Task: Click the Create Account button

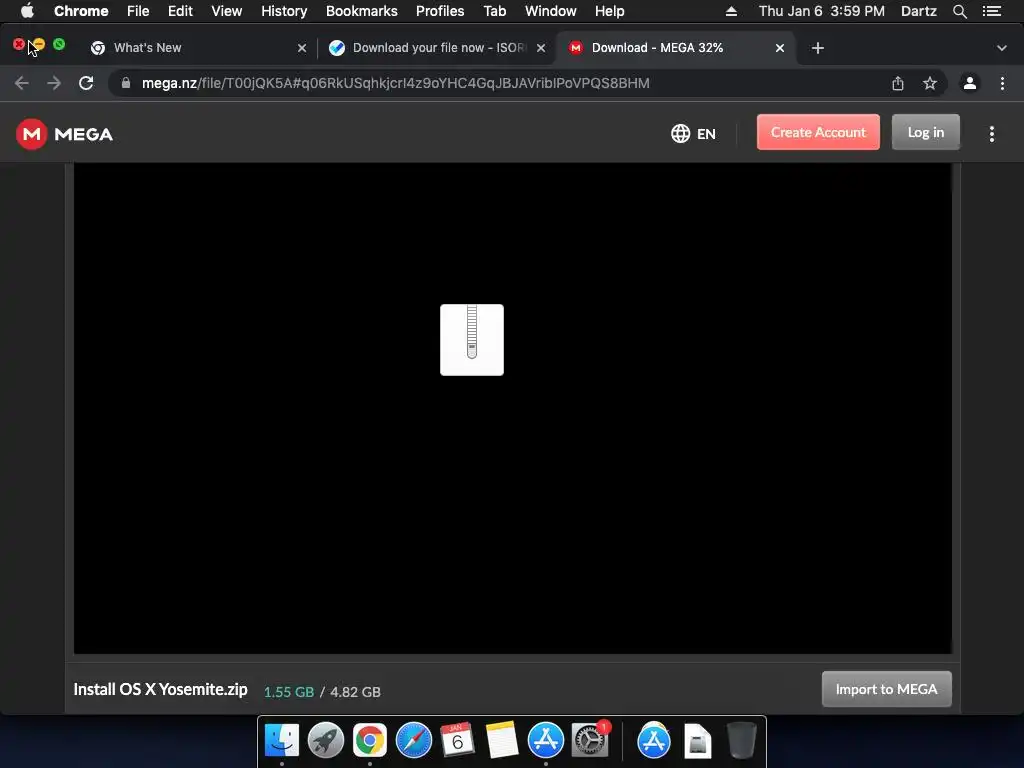Action: [x=818, y=133]
